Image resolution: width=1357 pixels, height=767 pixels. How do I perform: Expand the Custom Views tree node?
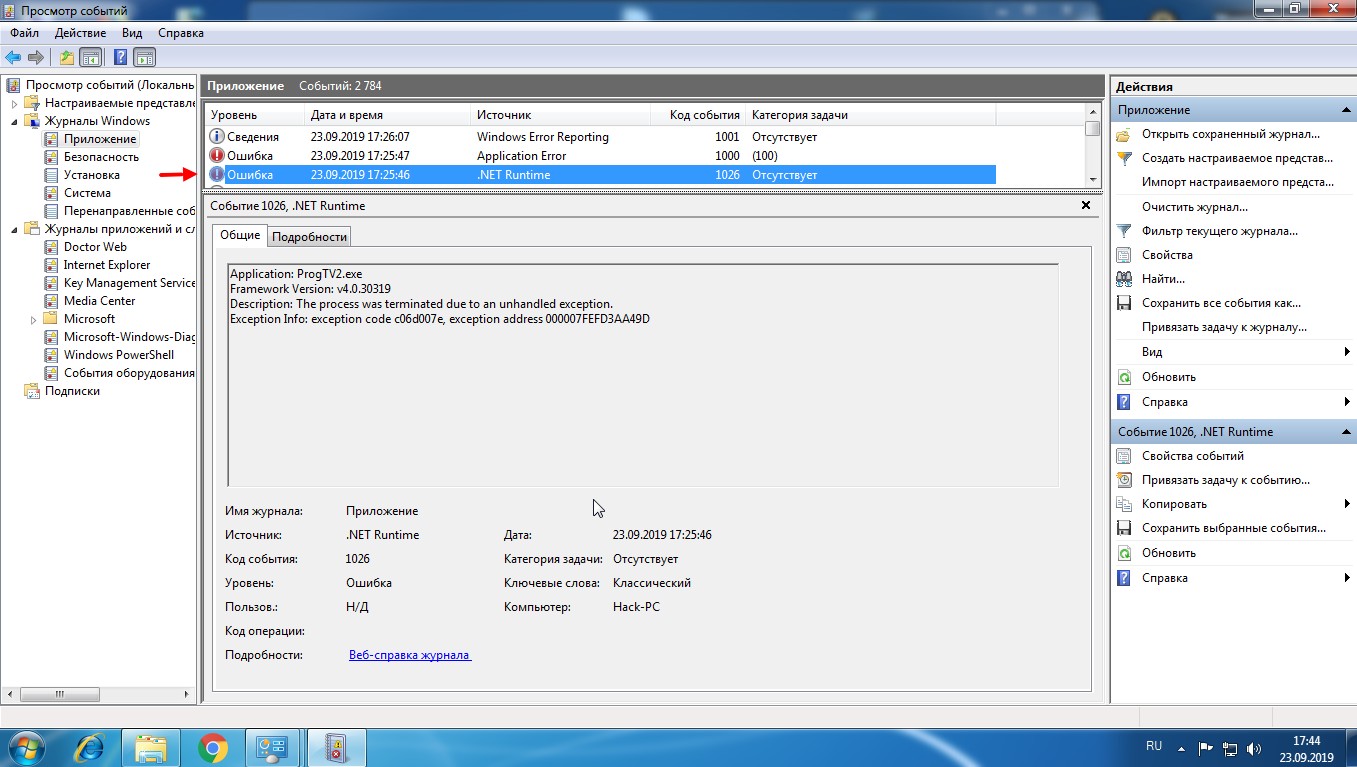(15, 103)
